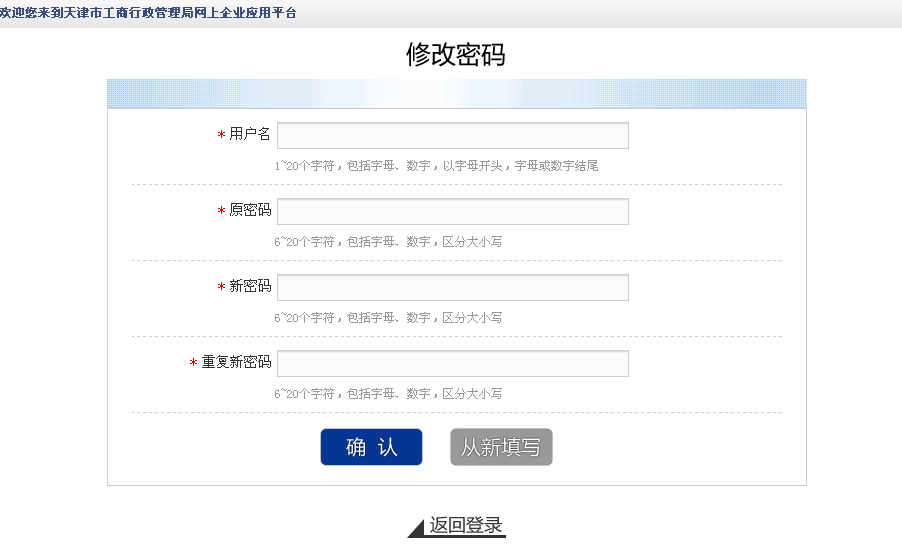The height and width of the screenshot is (544, 902).
Task: Click the 新密码 field label
Action: [250, 286]
